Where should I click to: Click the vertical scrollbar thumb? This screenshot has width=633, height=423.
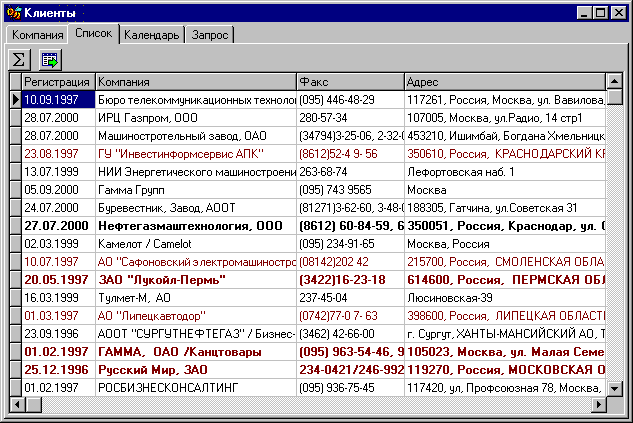614,97
